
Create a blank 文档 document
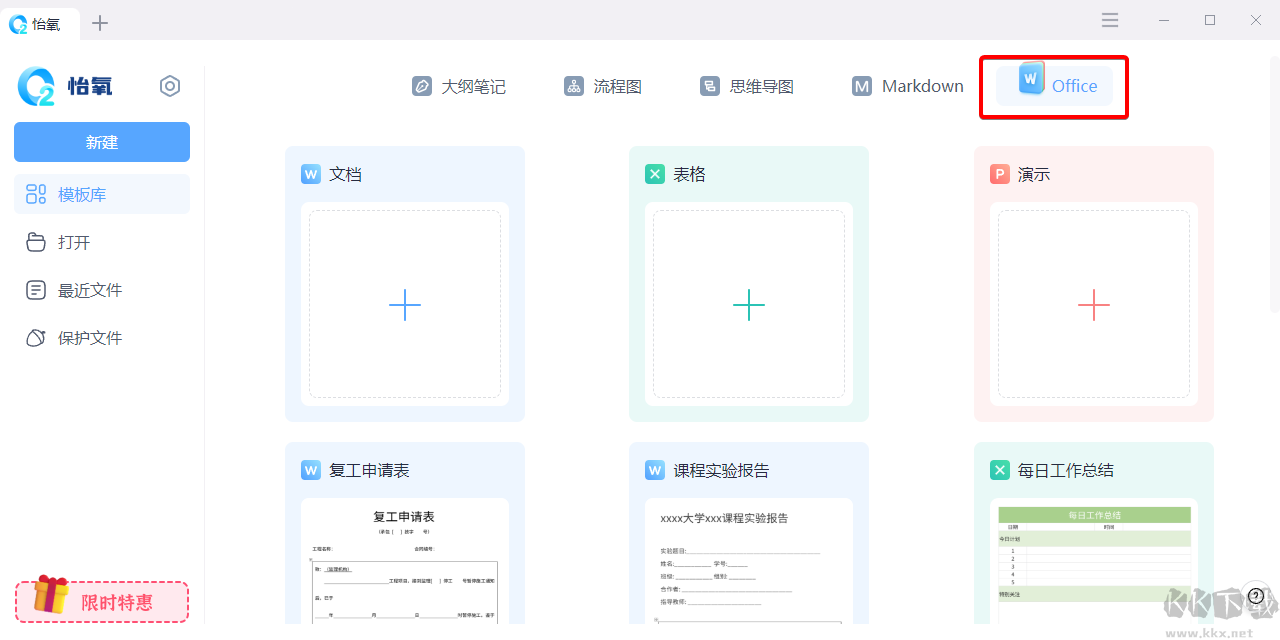point(404,304)
